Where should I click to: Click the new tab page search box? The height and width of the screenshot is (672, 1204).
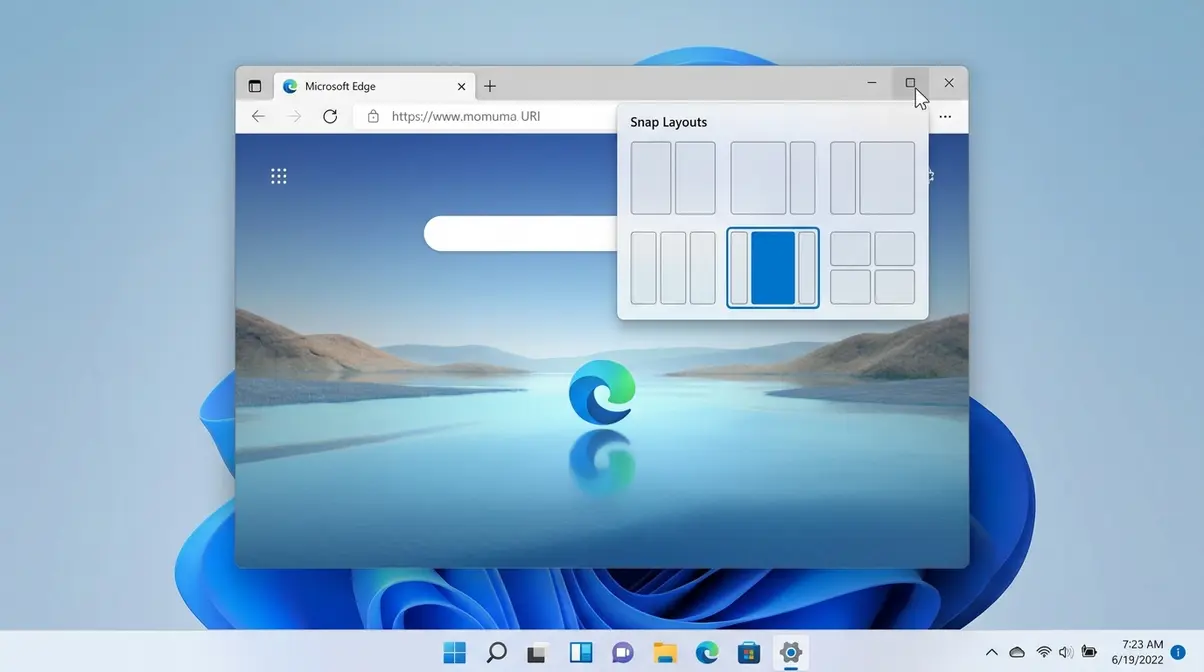(521, 233)
